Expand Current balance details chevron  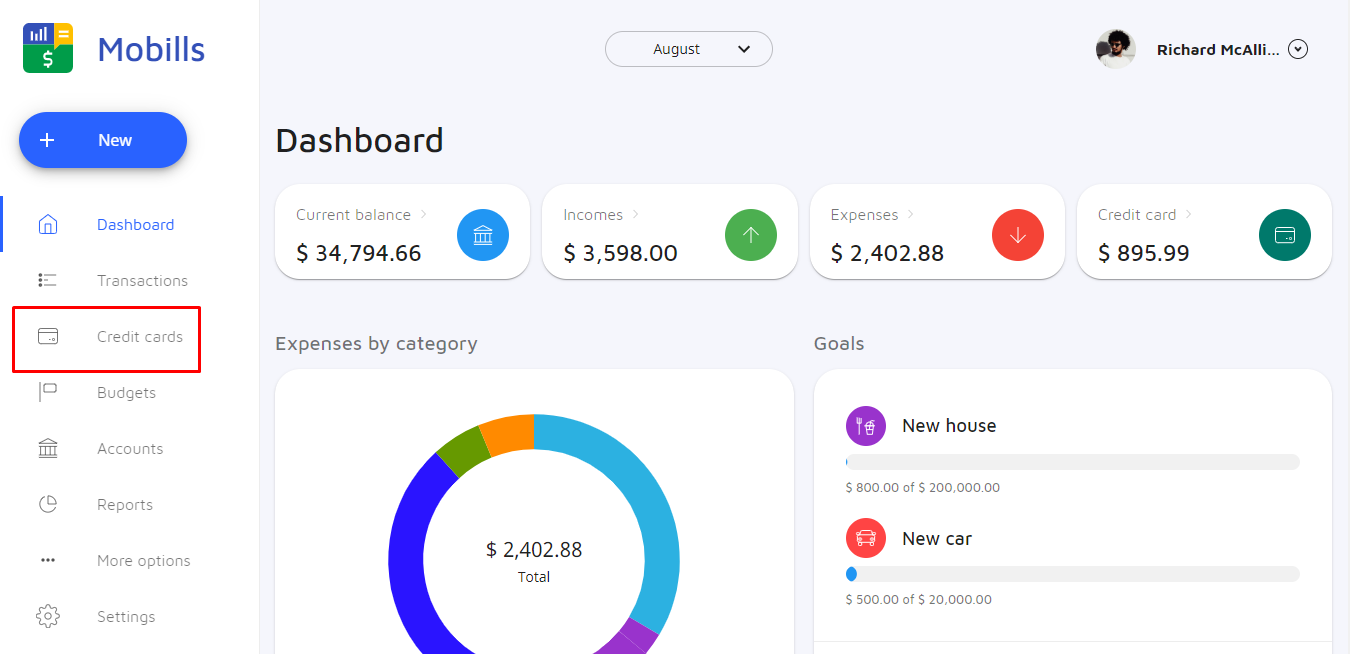pos(424,214)
